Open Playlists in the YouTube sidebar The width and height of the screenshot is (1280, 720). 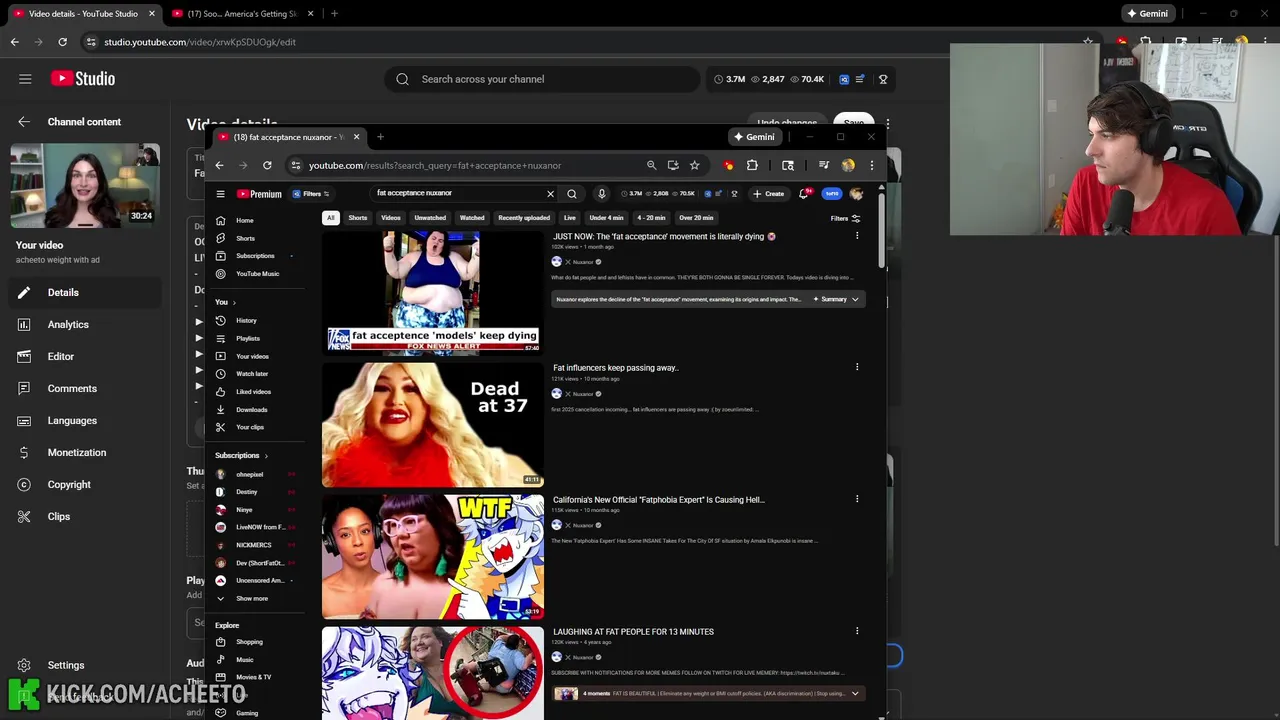[247, 338]
